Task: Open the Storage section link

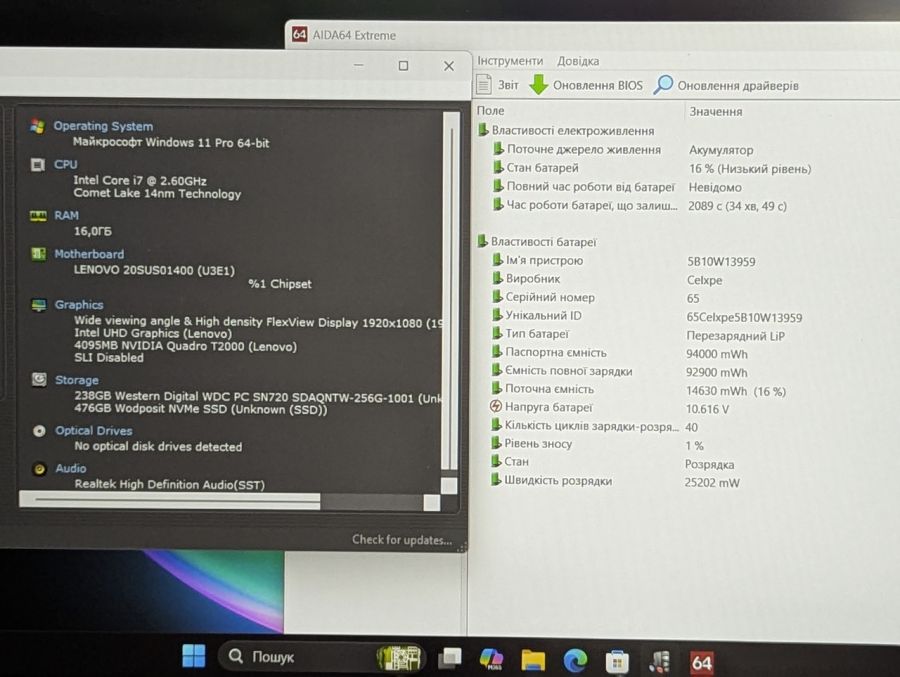Action: tap(76, 380)
